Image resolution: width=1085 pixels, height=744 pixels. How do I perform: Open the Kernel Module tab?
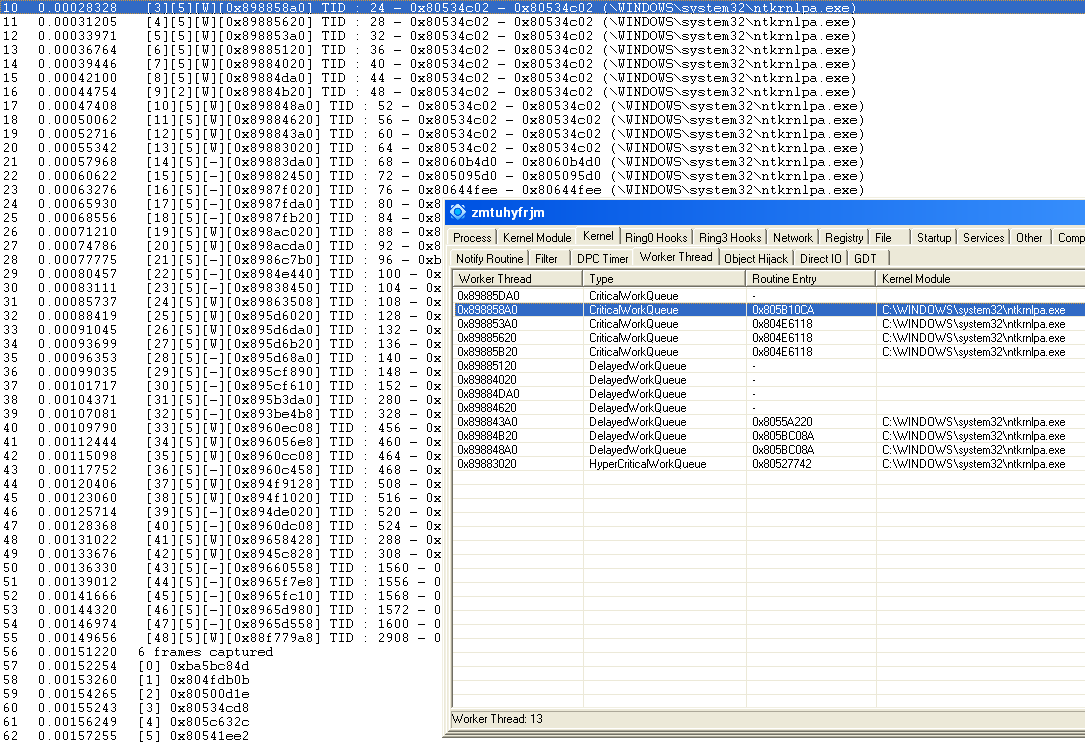click(537, 238)
